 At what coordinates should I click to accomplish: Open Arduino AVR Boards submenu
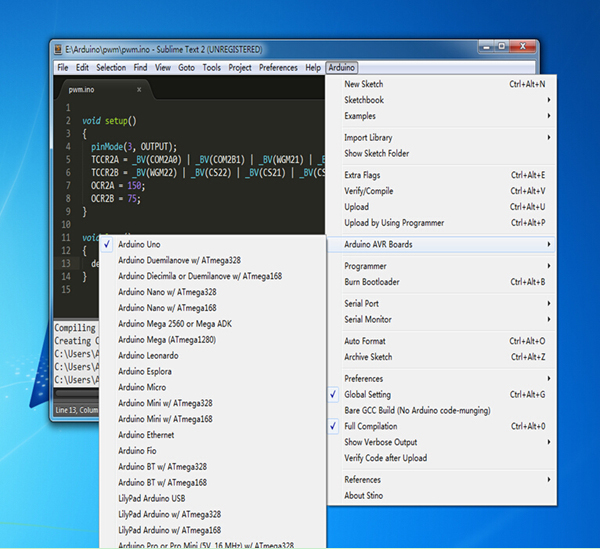[442, 244]
